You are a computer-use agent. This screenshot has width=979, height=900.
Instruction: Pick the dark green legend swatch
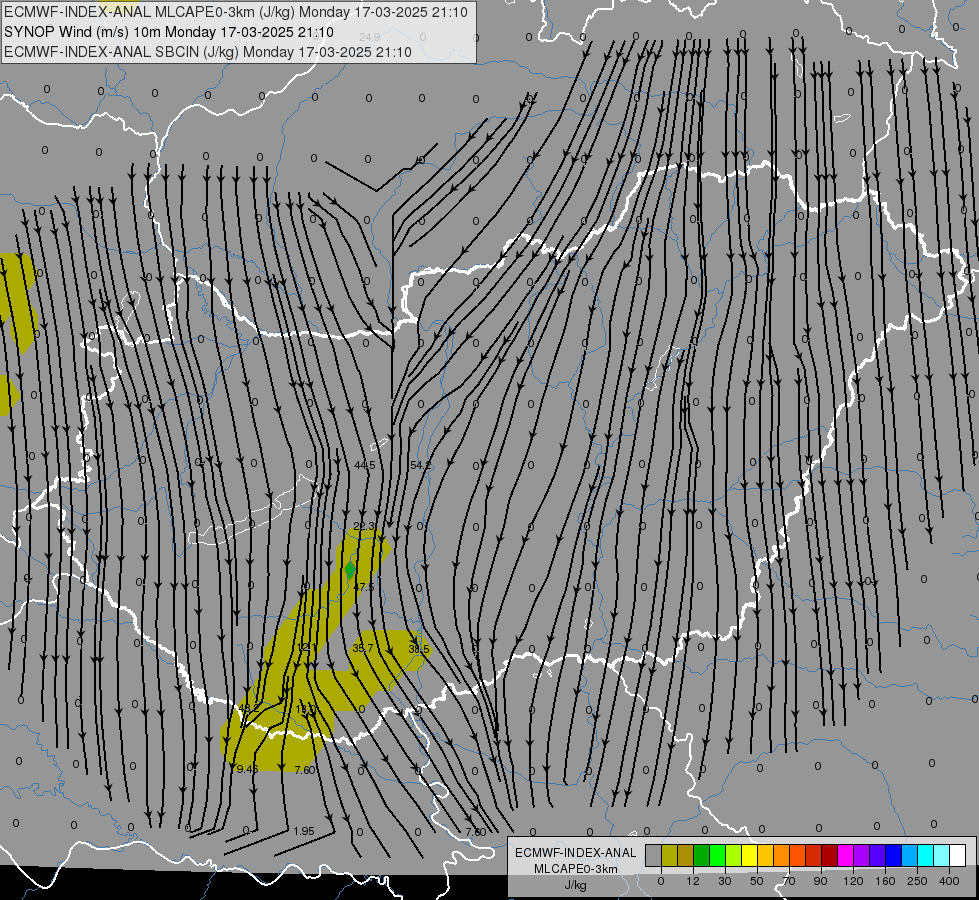tap(701, 855)
